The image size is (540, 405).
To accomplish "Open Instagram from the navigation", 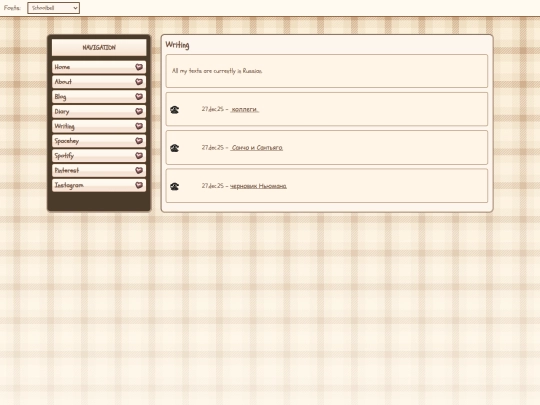I will 99,185.
